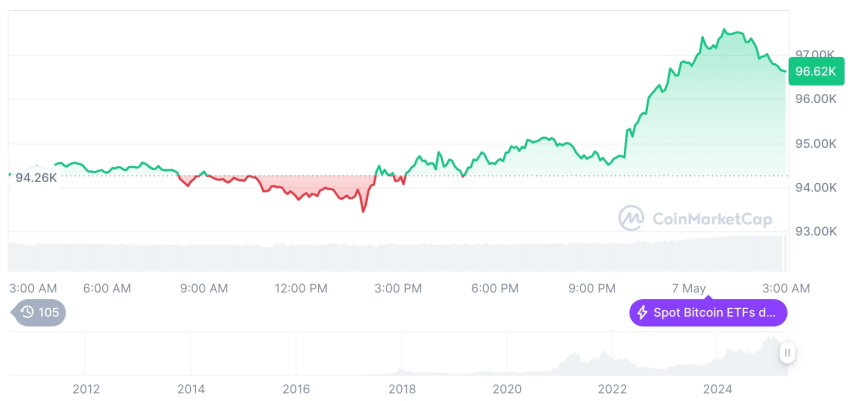The height and width of the screenshot is (401, 860).
Task: Click the lightning bolt icon on the purple tag
Action: 643,313
